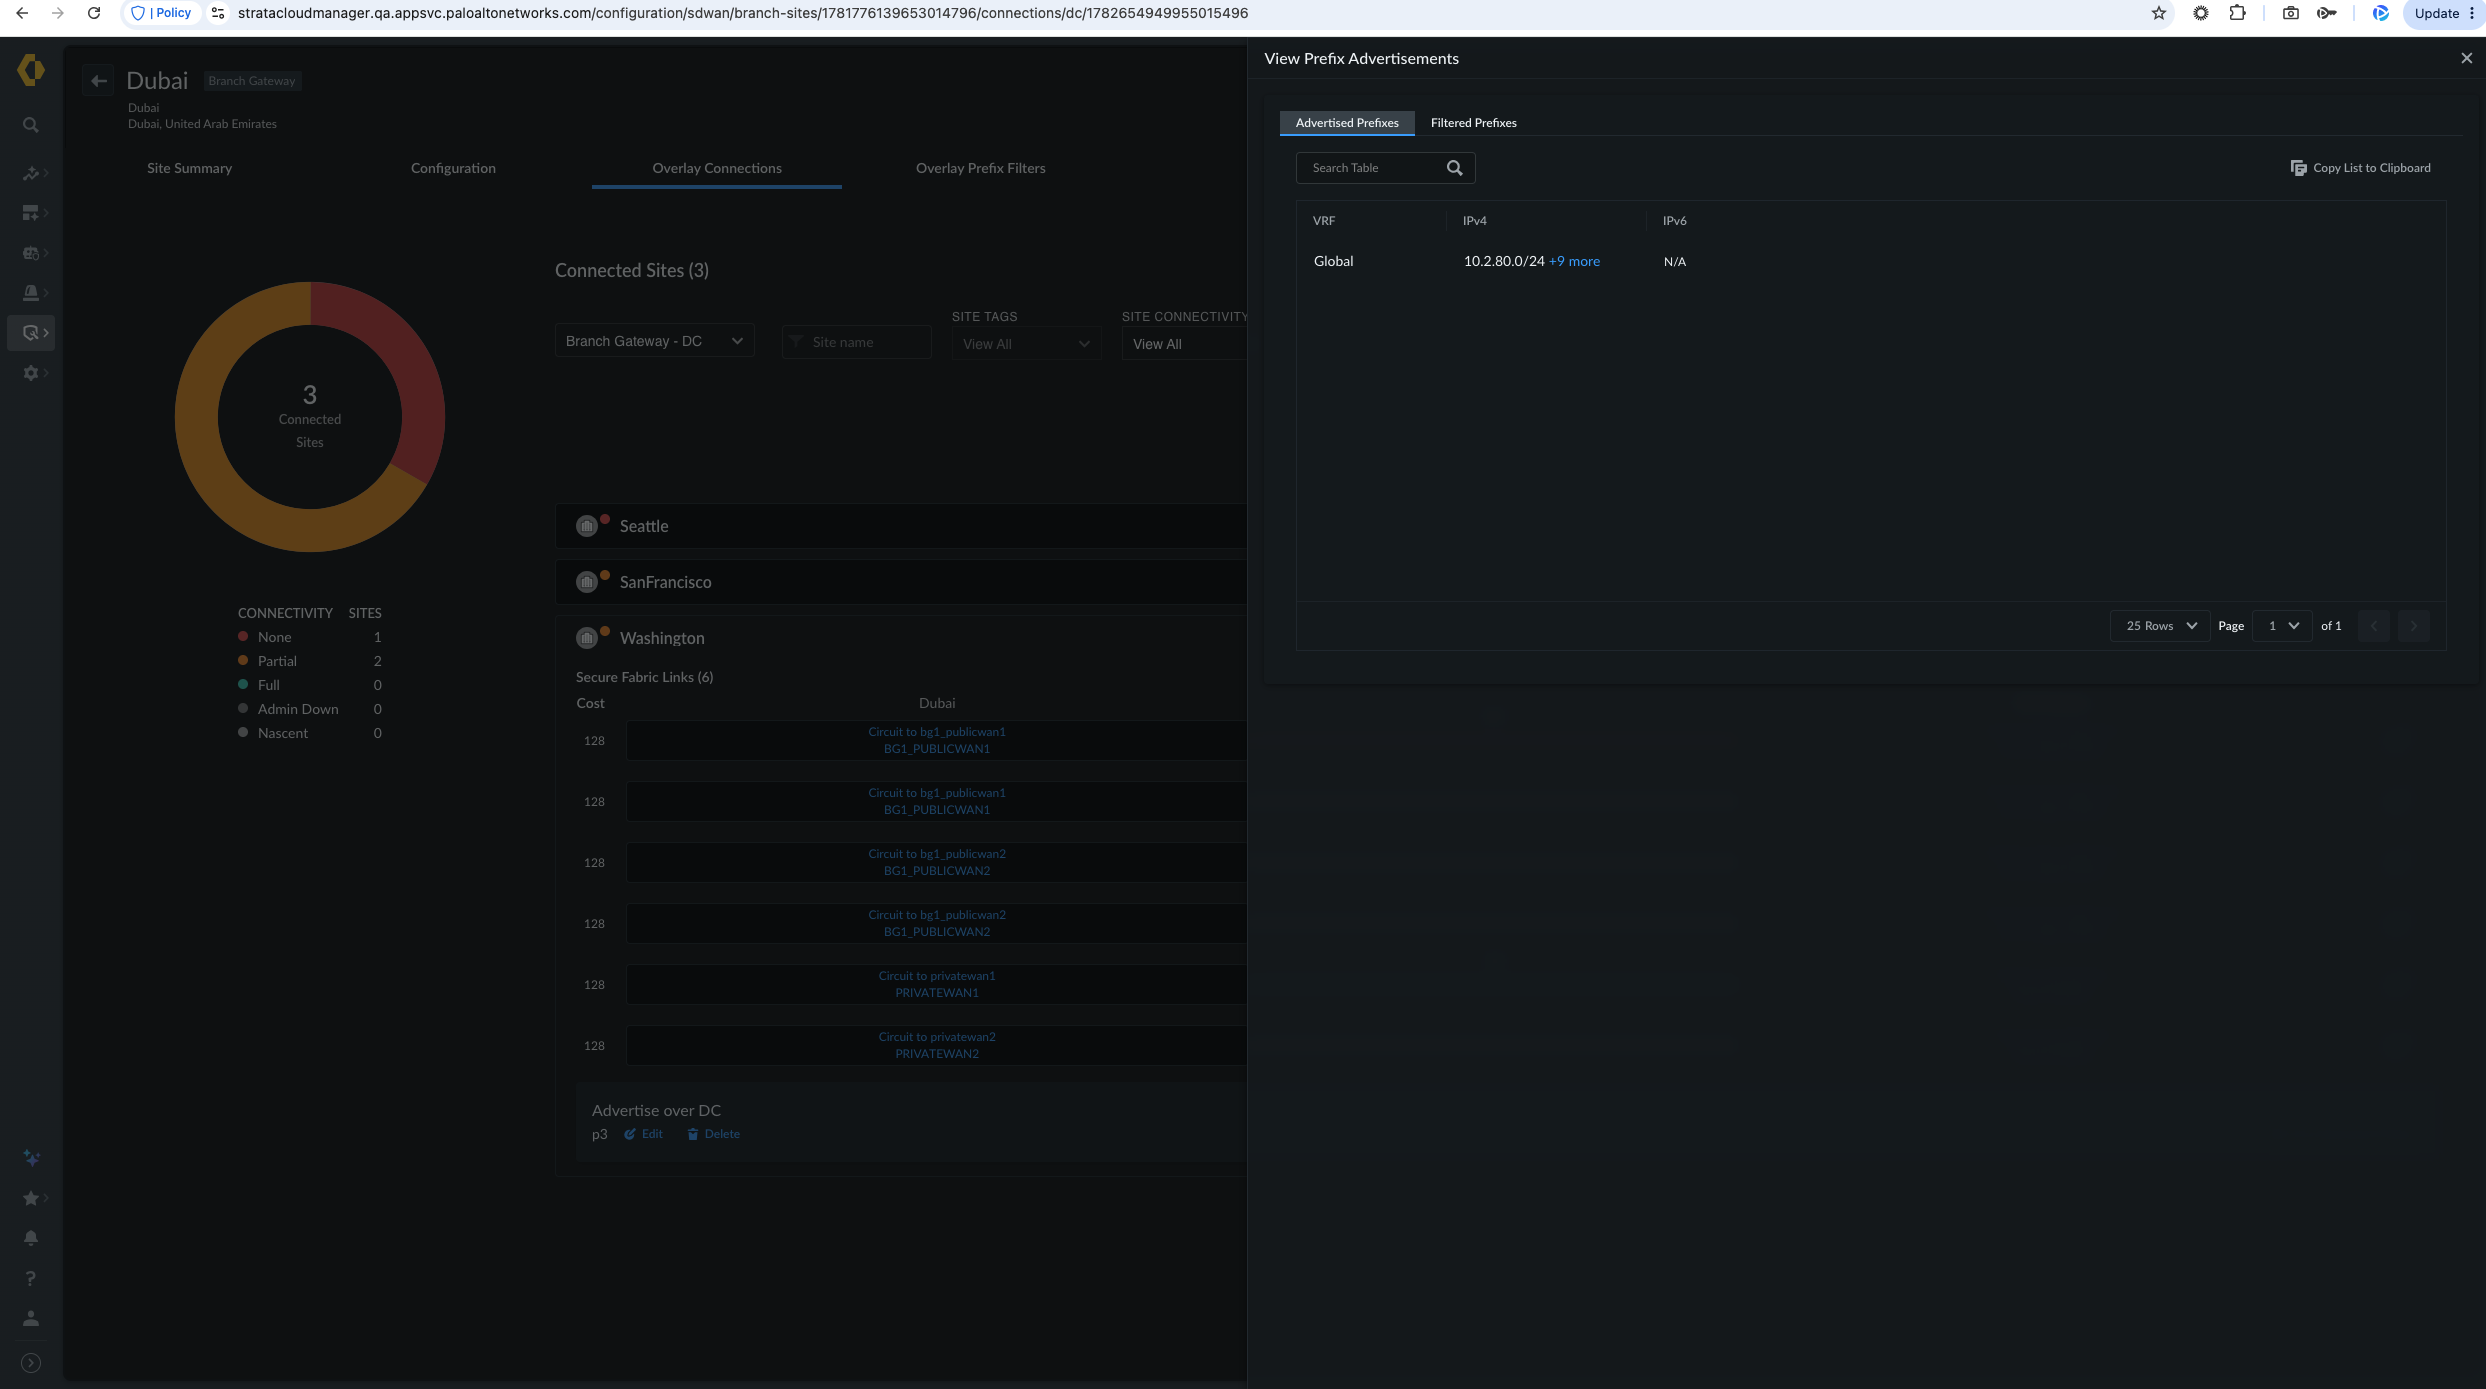Go to the next page of prefixes

click(x=2414, y=626)
